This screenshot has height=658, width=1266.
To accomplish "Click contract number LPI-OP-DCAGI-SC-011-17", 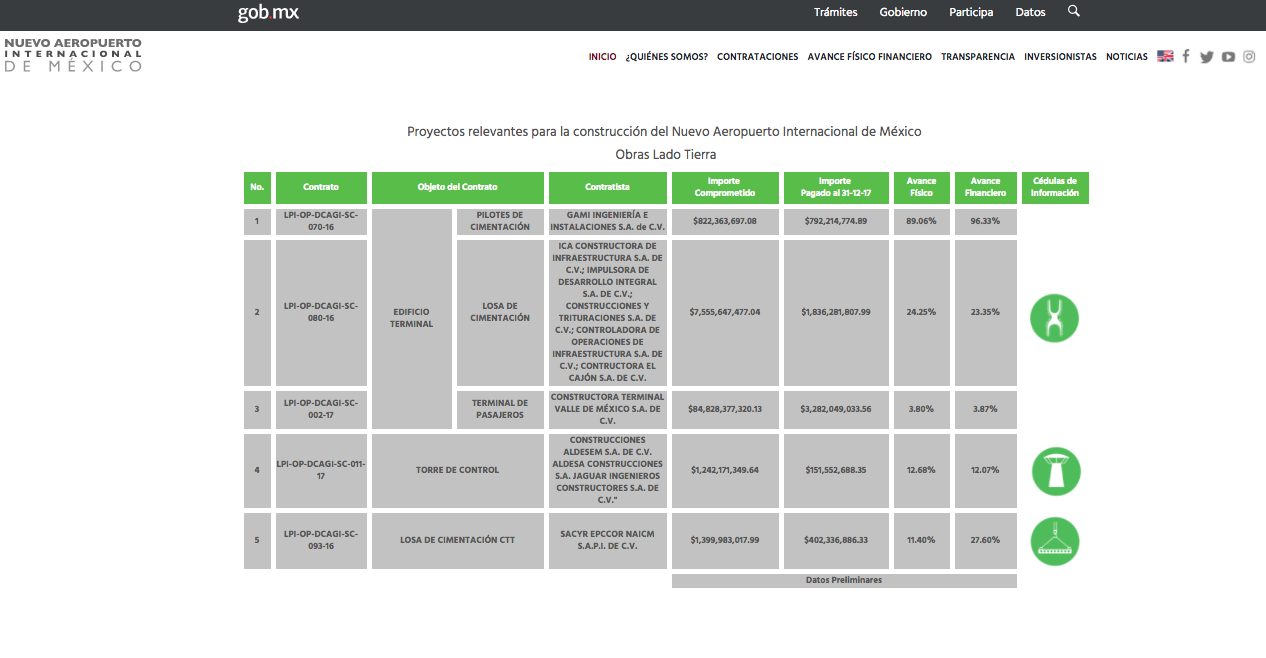I will click(321, 470).
